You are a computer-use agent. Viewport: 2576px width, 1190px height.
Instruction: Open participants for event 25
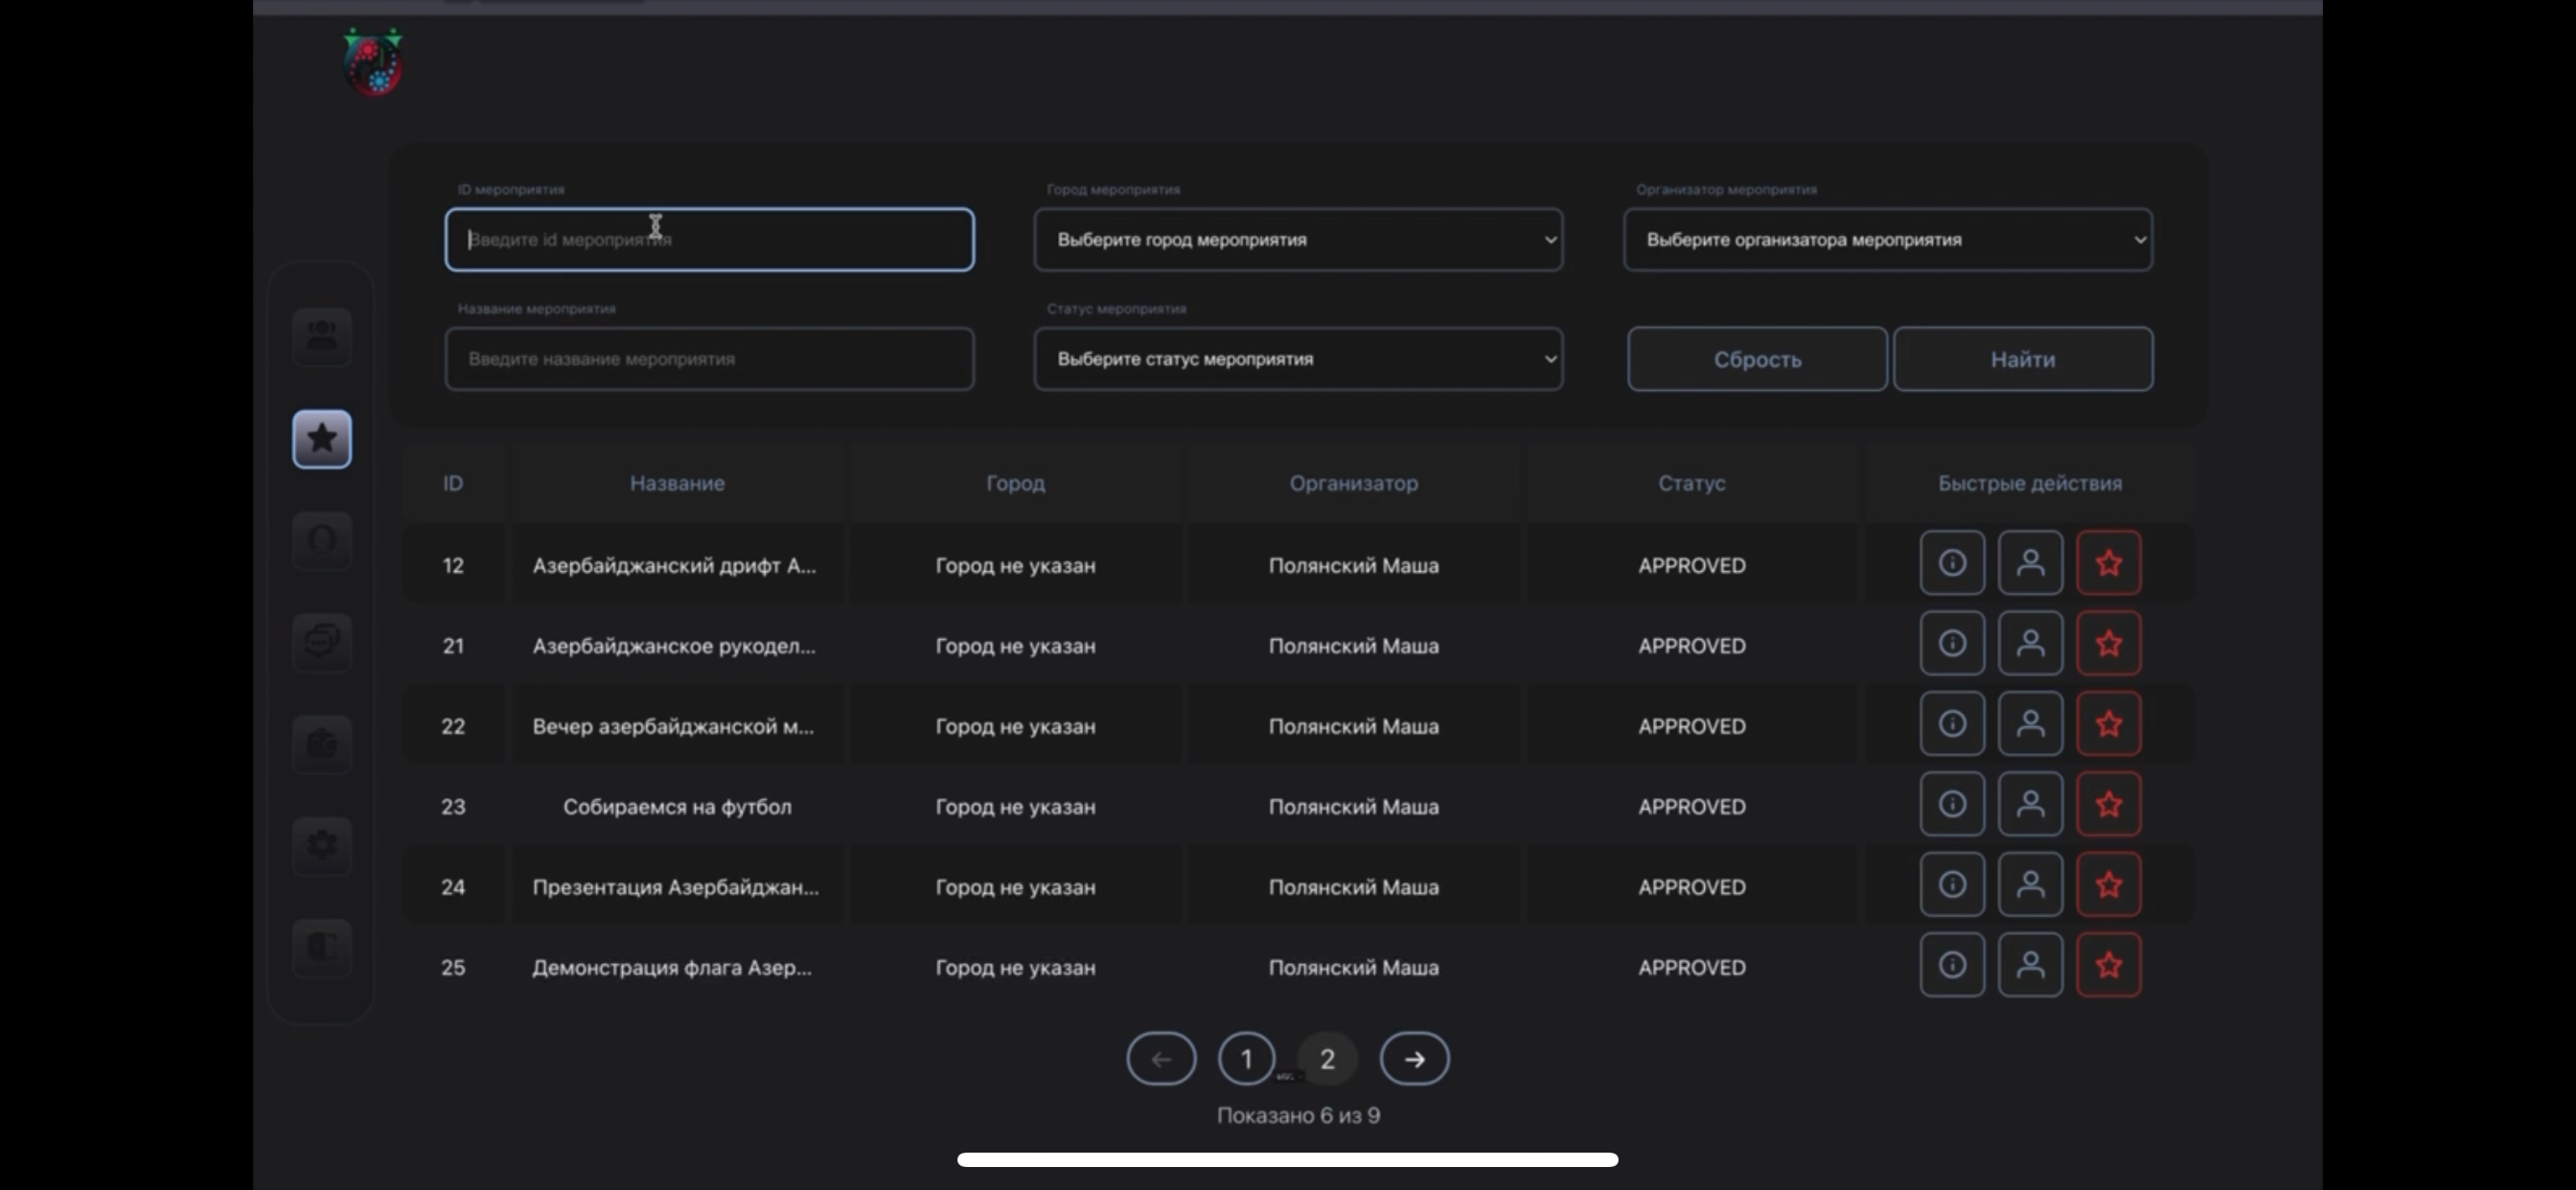(x=2030, y=965)
